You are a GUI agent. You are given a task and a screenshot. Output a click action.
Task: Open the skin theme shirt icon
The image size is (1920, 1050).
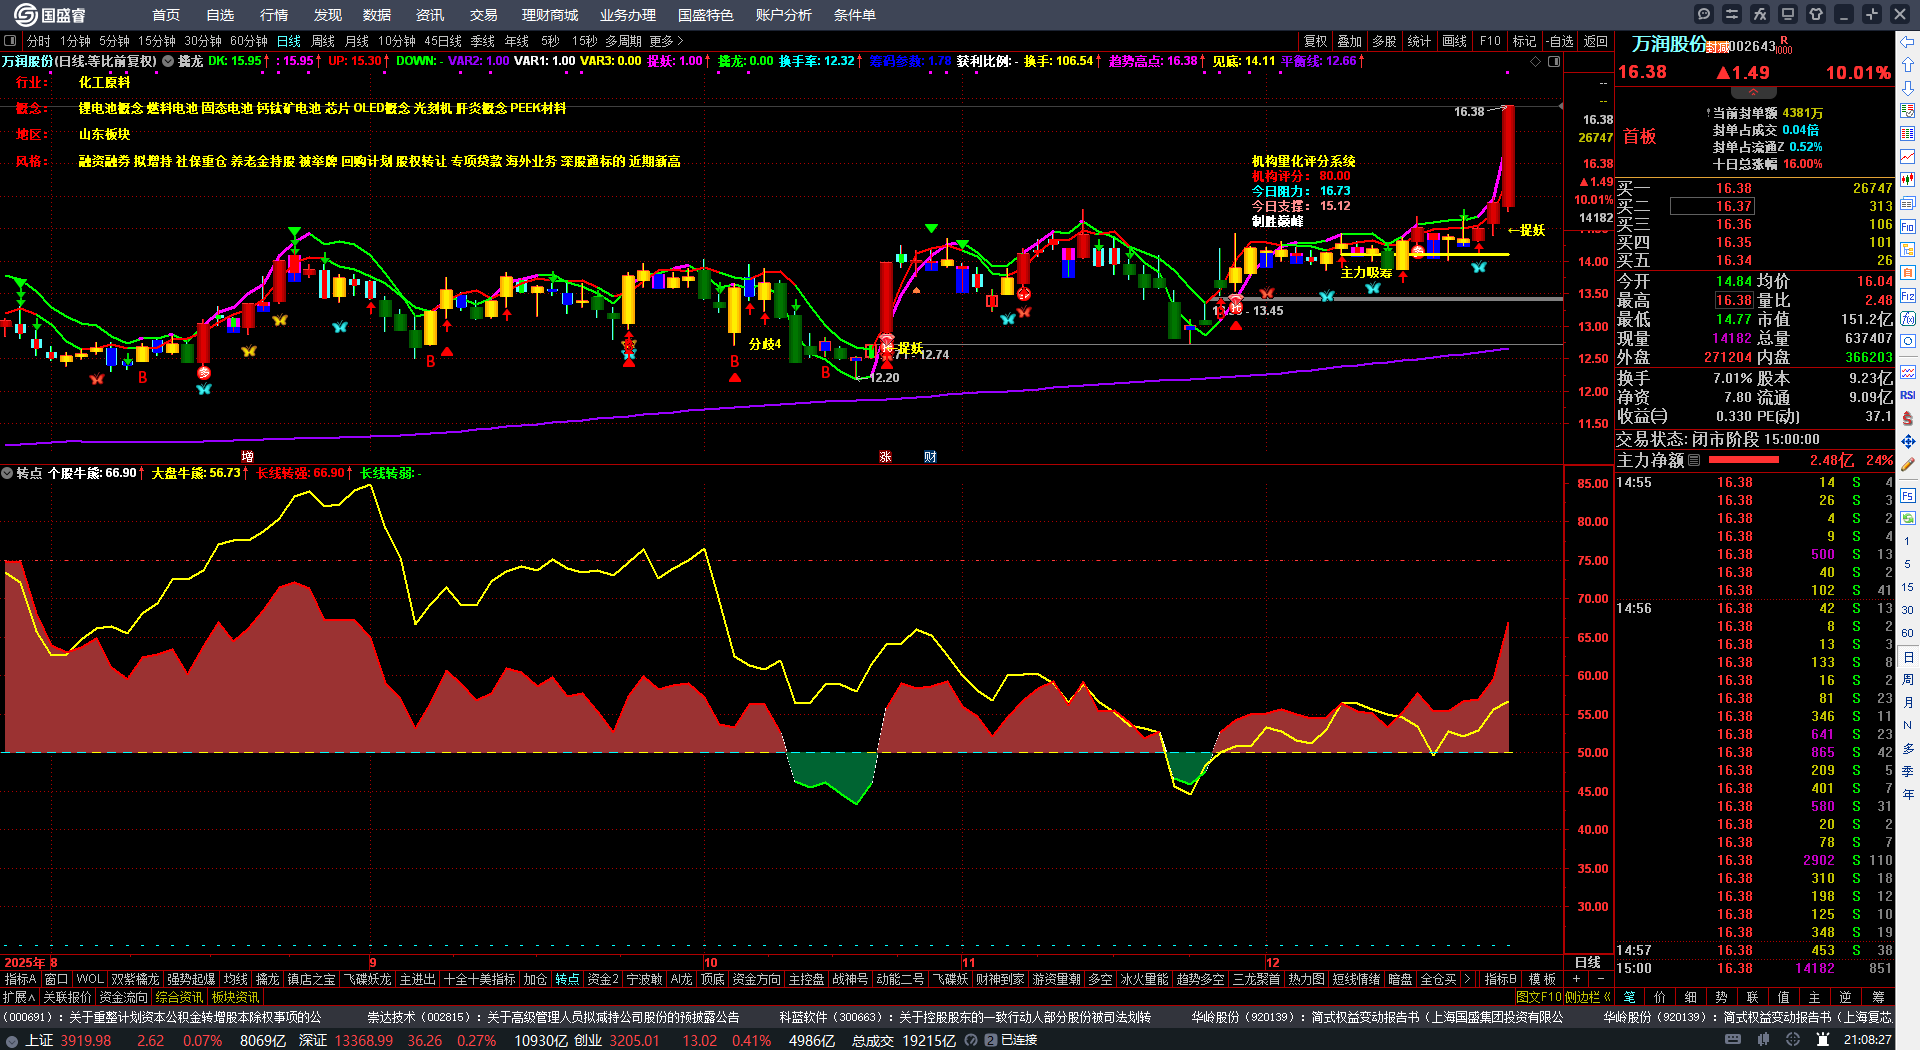click(1816, 14)
